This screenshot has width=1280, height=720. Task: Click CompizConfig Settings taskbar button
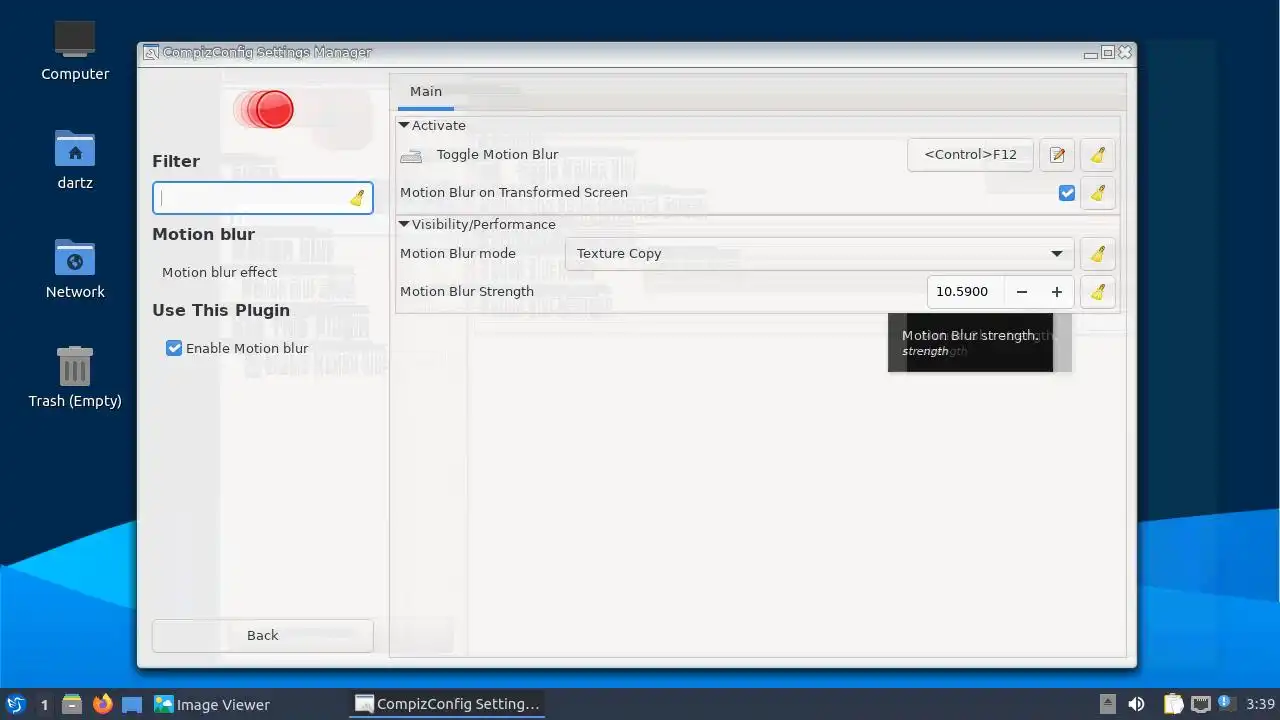pos(448,704)
